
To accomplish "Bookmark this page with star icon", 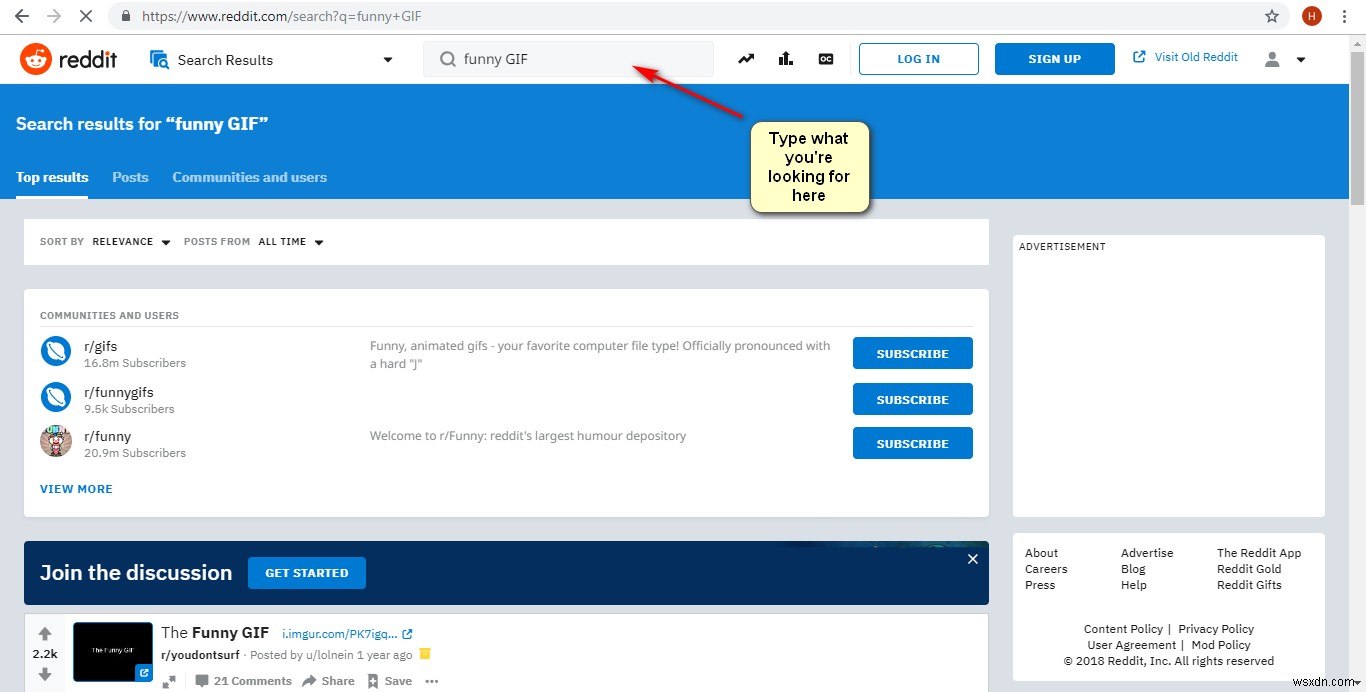I will (x=1272, y=17).
